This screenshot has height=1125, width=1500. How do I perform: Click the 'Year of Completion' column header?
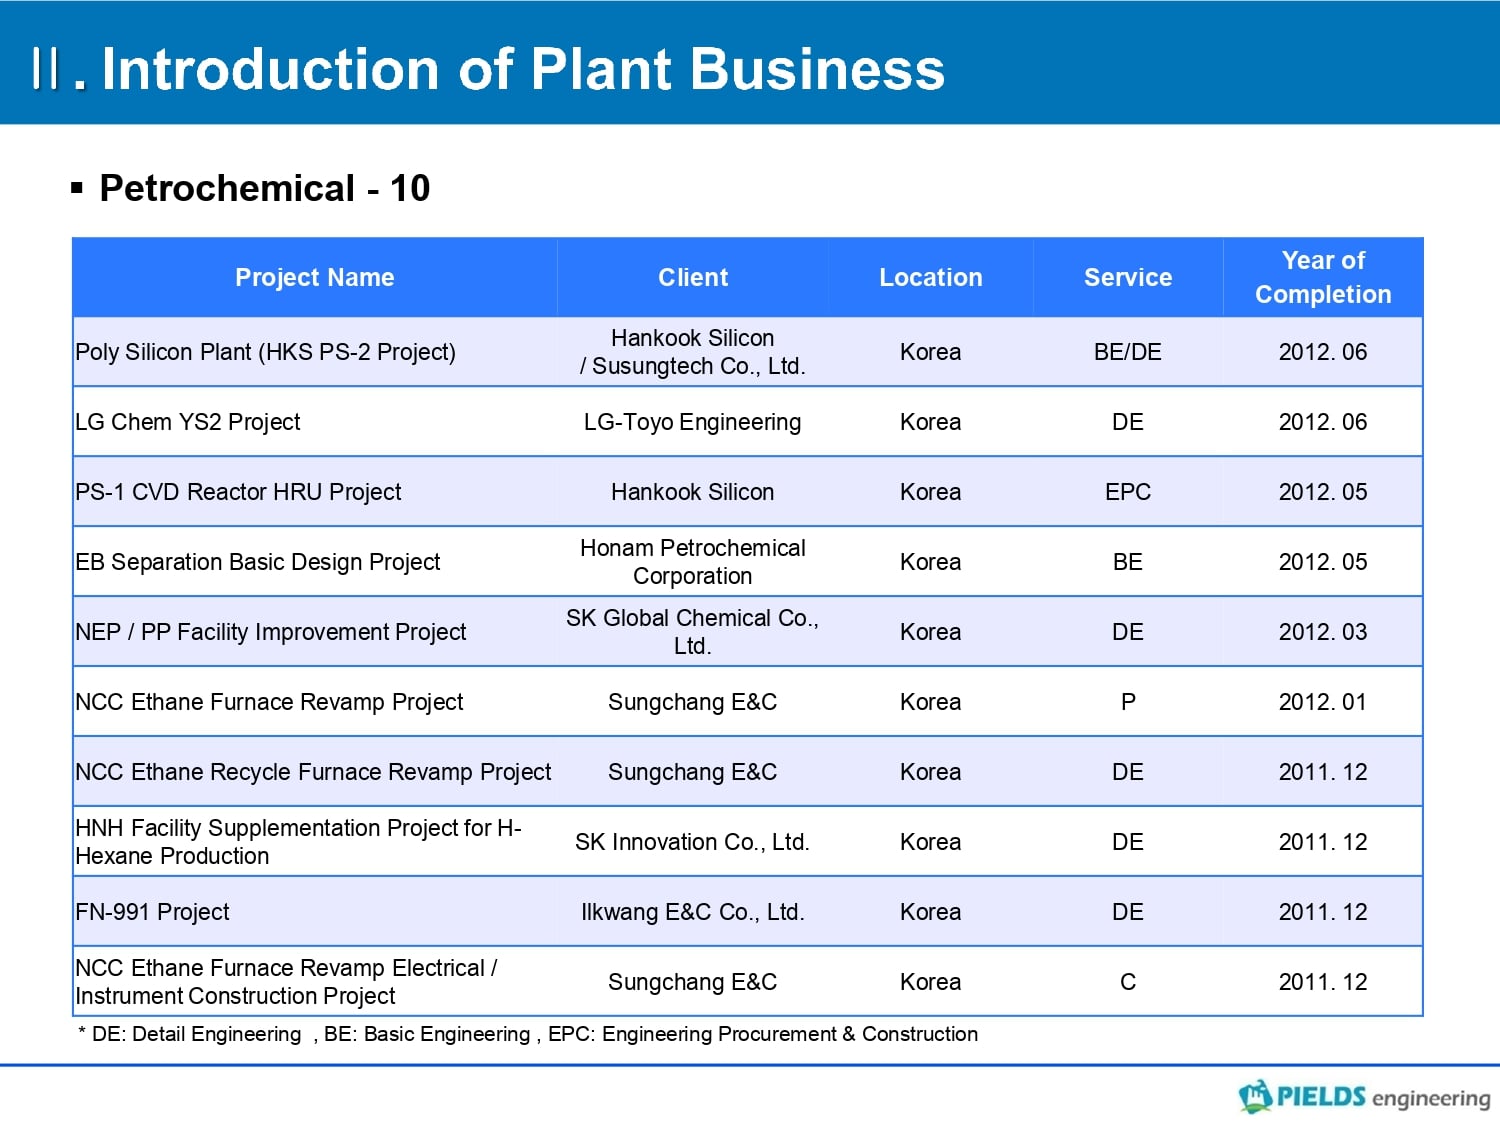(x=1323, y=277)
